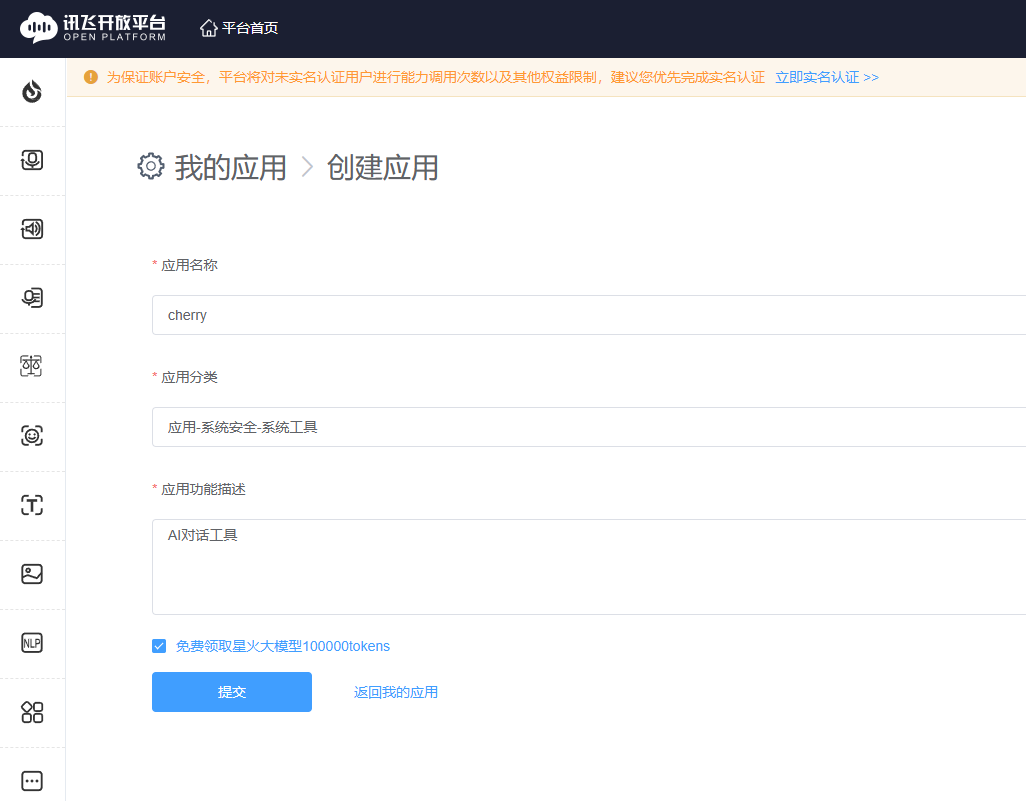Click the microphone-with-text sidebar icon

coord(32,298)
